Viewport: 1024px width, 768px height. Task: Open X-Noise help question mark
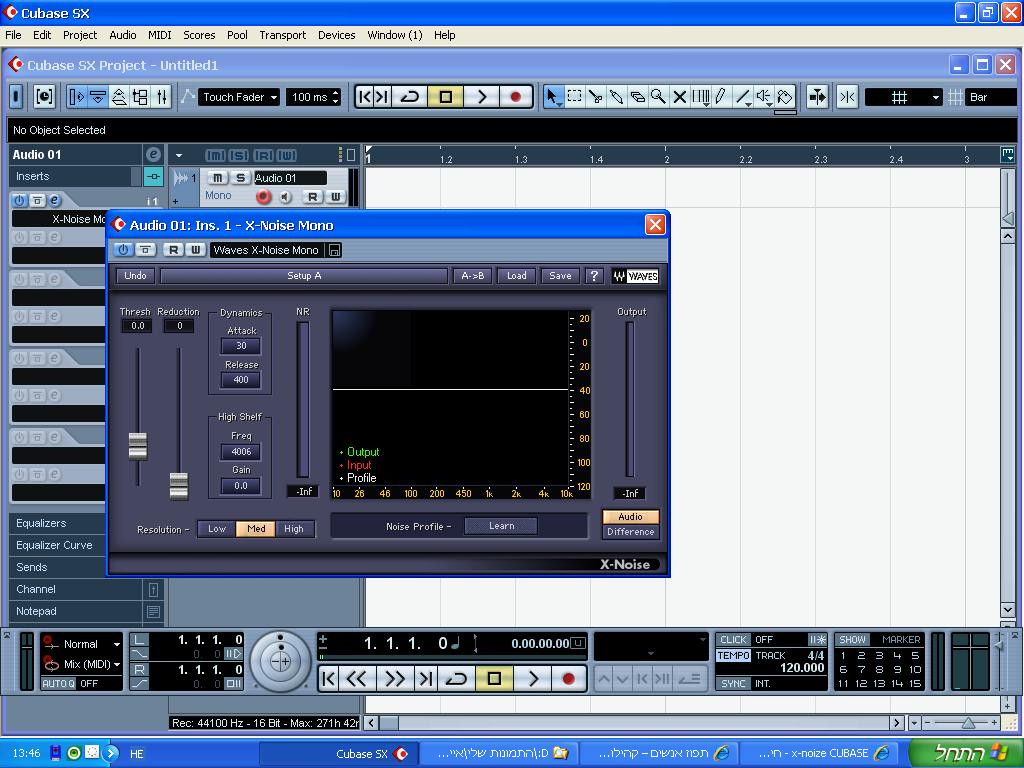pos(594,276)
